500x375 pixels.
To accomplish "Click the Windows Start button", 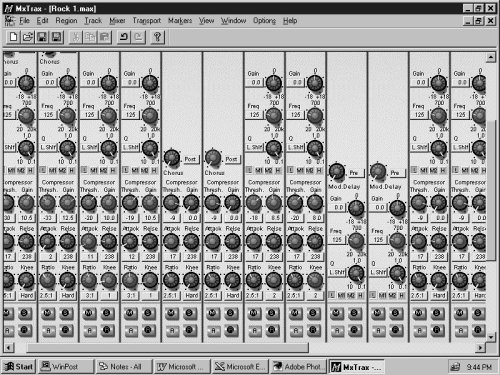I will coord(19,367).
